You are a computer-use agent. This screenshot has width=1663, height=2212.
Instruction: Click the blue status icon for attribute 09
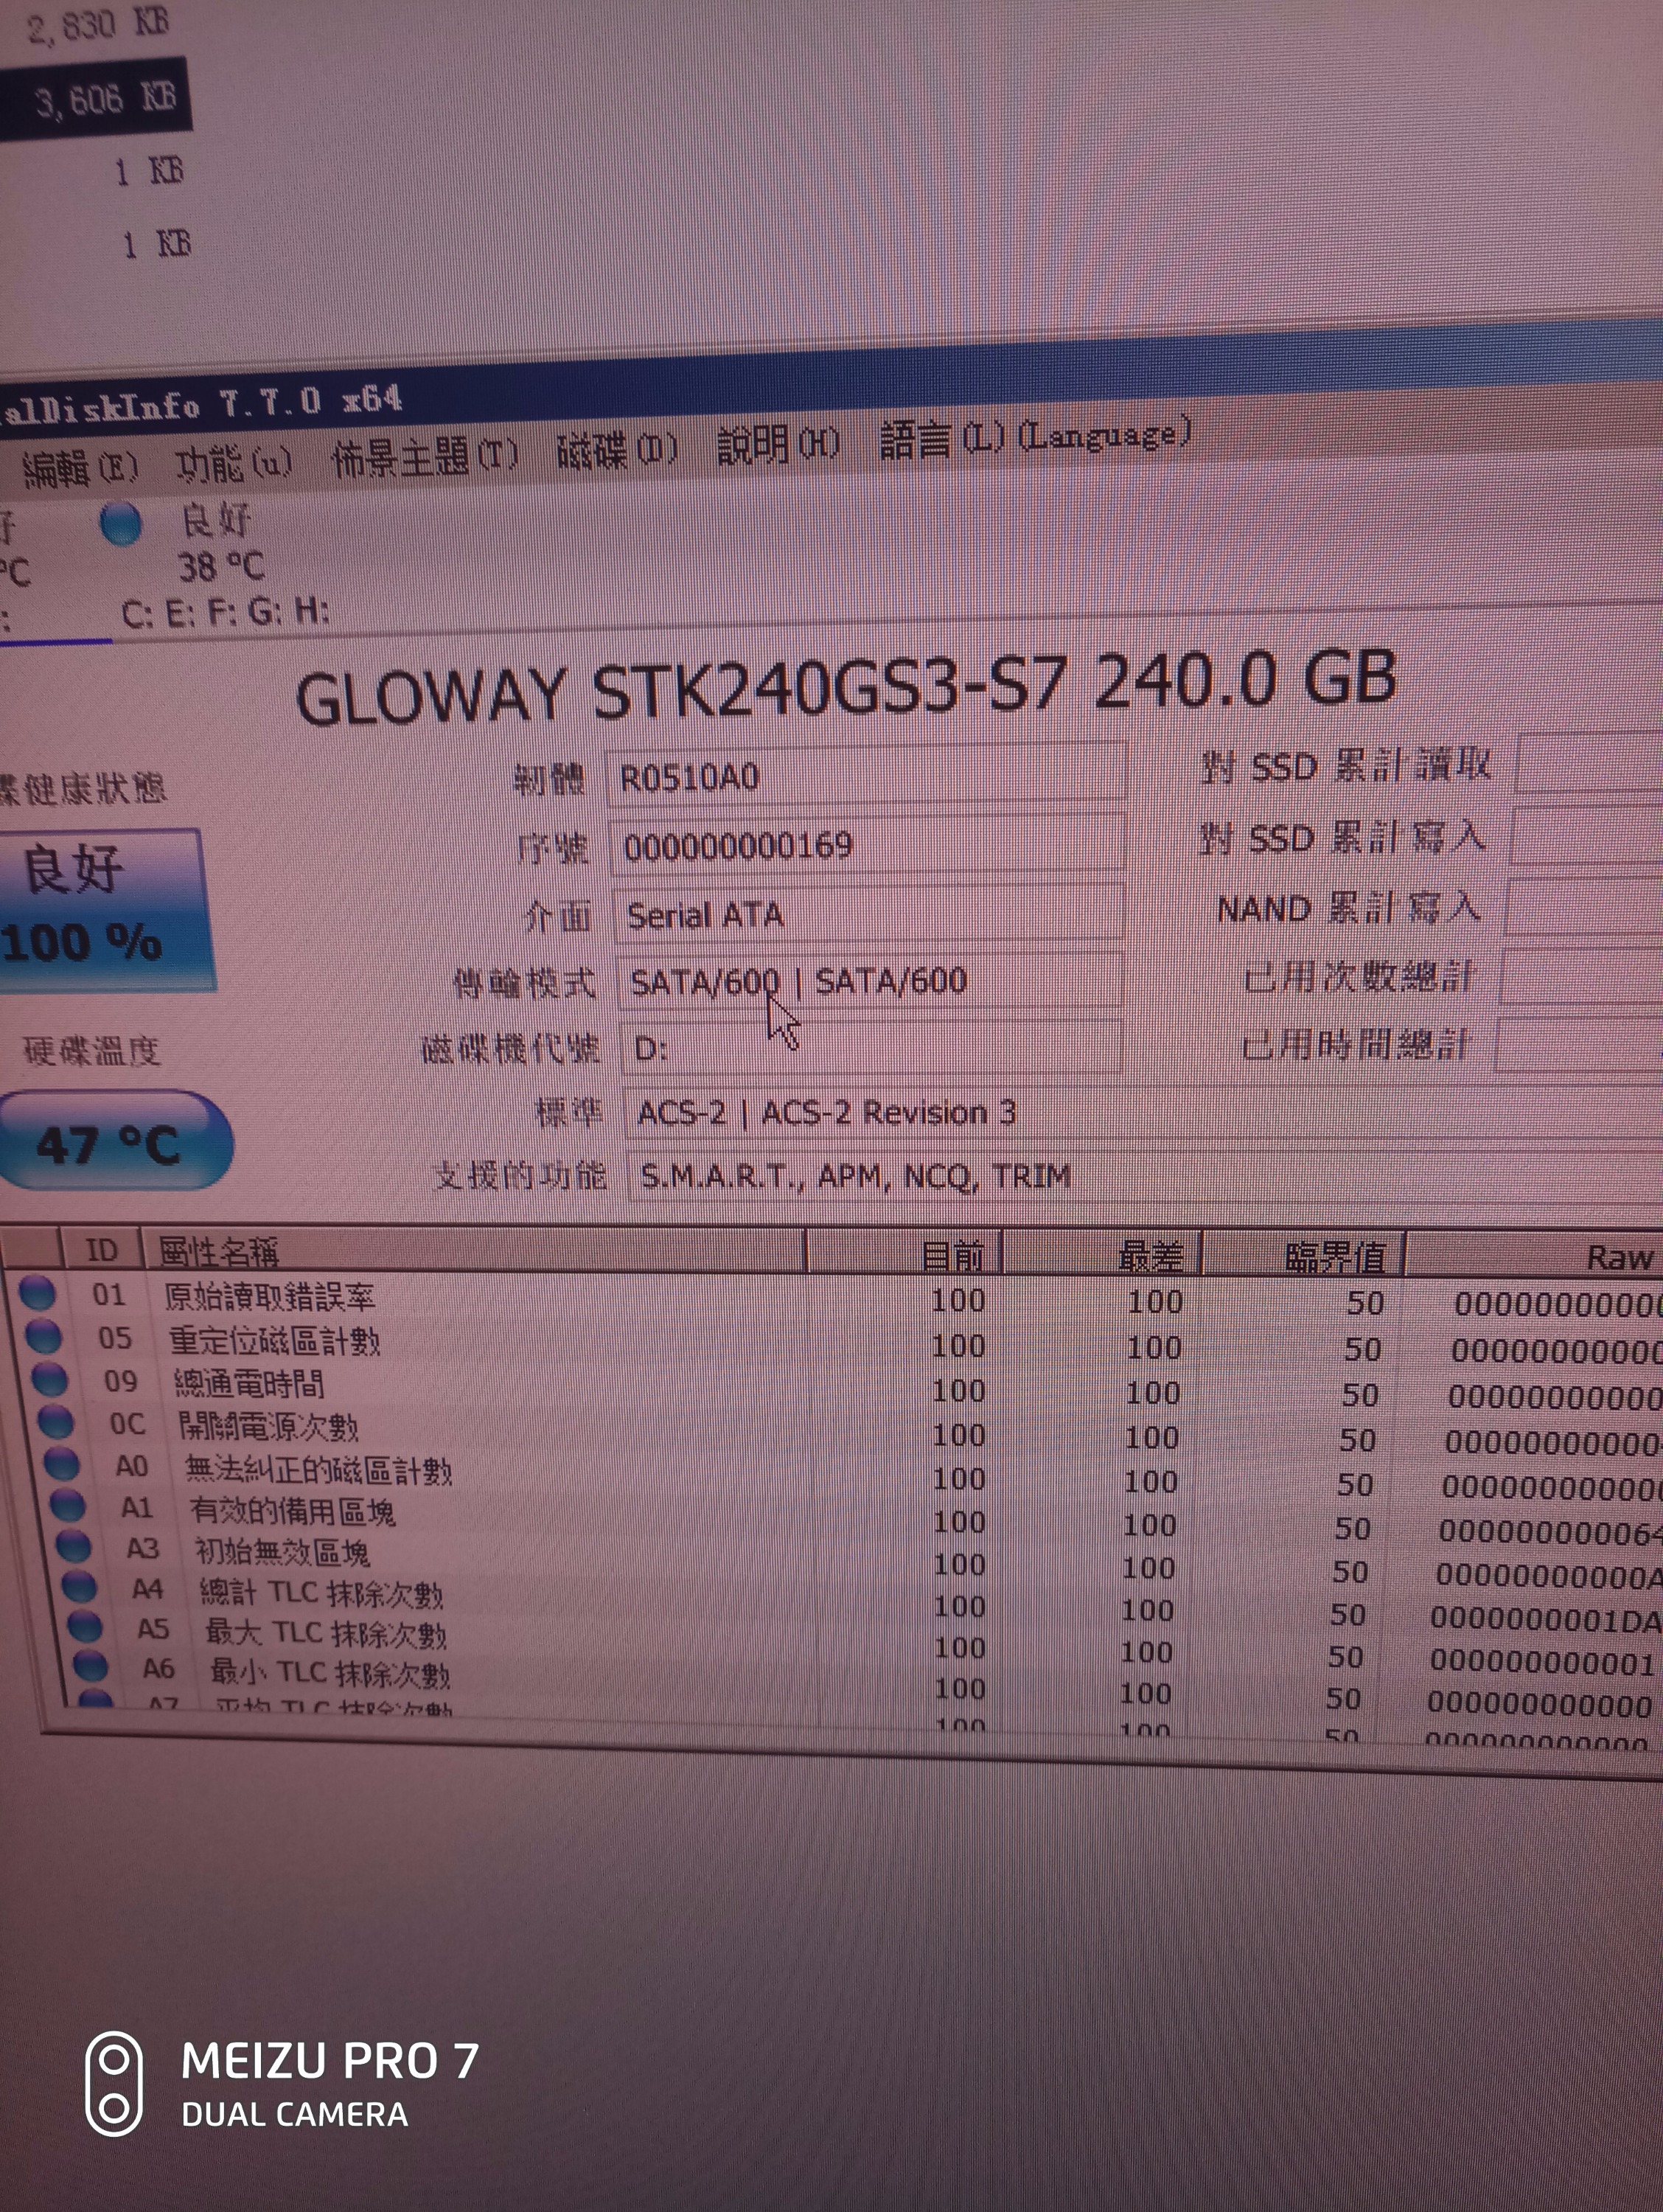[49, 1379]
